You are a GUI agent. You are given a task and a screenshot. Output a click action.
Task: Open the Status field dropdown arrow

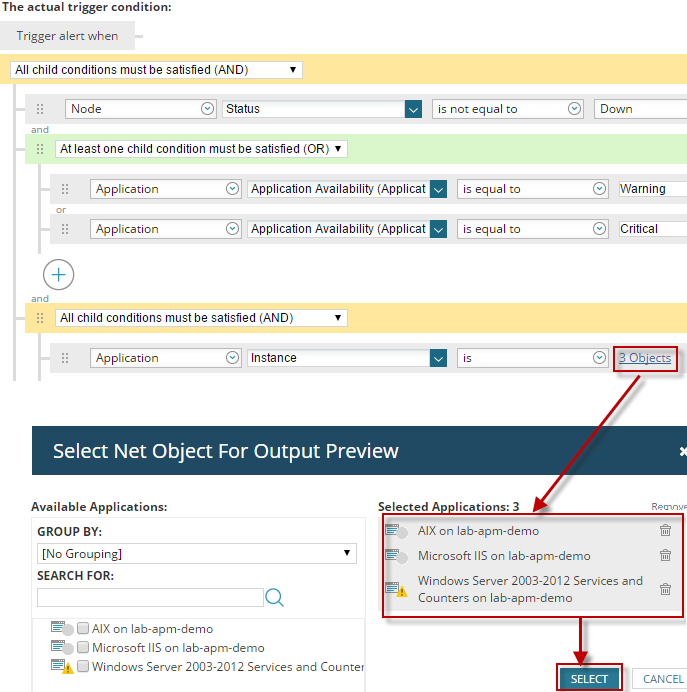pos(413,109)
